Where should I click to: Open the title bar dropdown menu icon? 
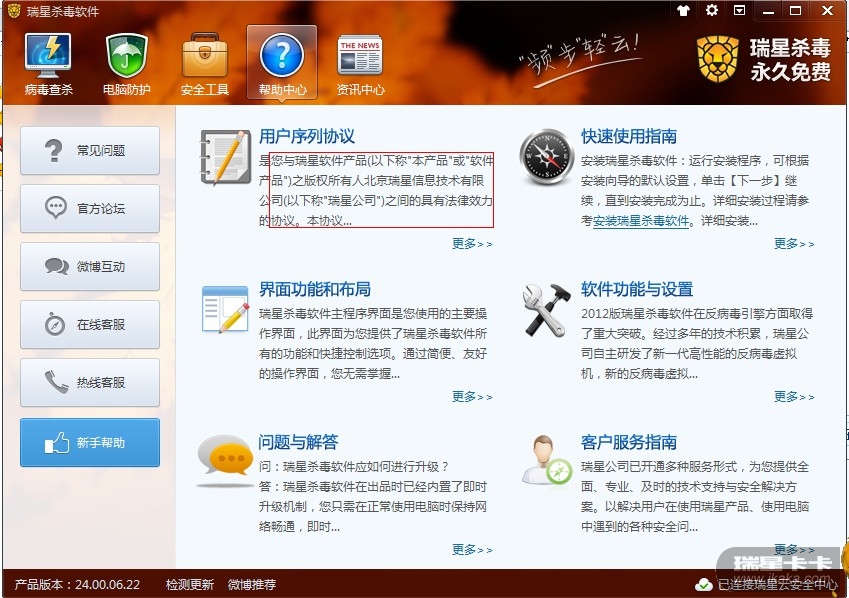pos(739,10)
